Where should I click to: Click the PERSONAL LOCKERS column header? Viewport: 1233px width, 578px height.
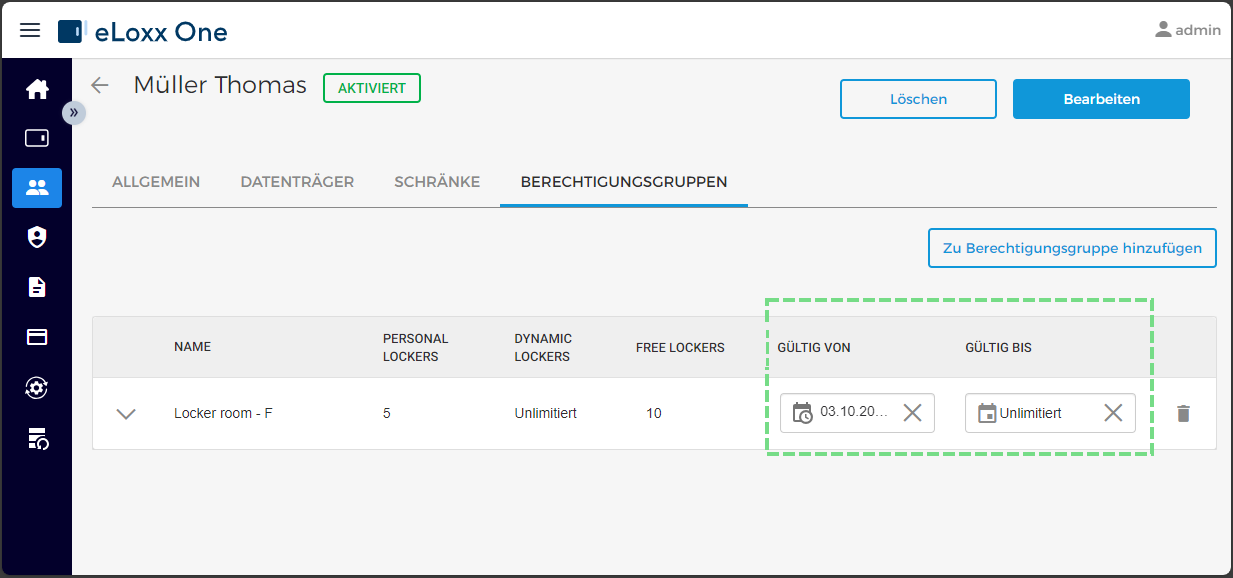click(x=416, y=347)
